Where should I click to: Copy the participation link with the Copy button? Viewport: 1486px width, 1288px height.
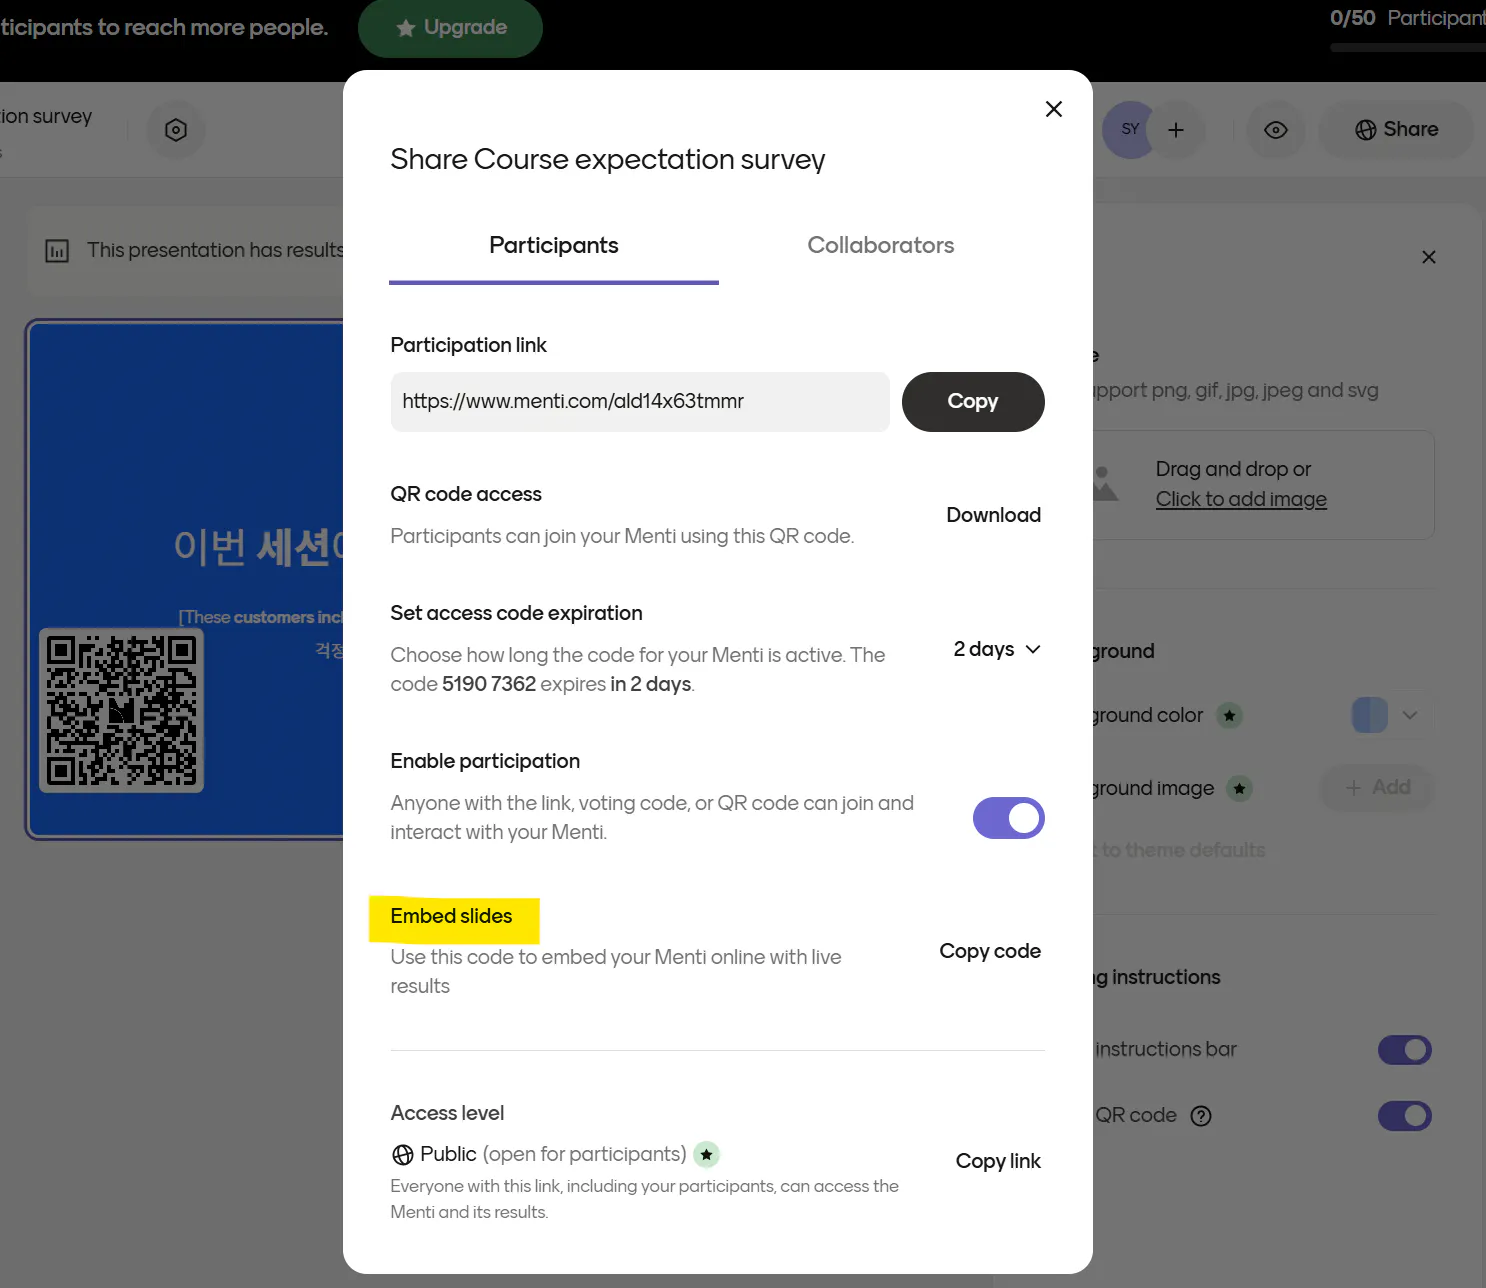coord(972,401)
